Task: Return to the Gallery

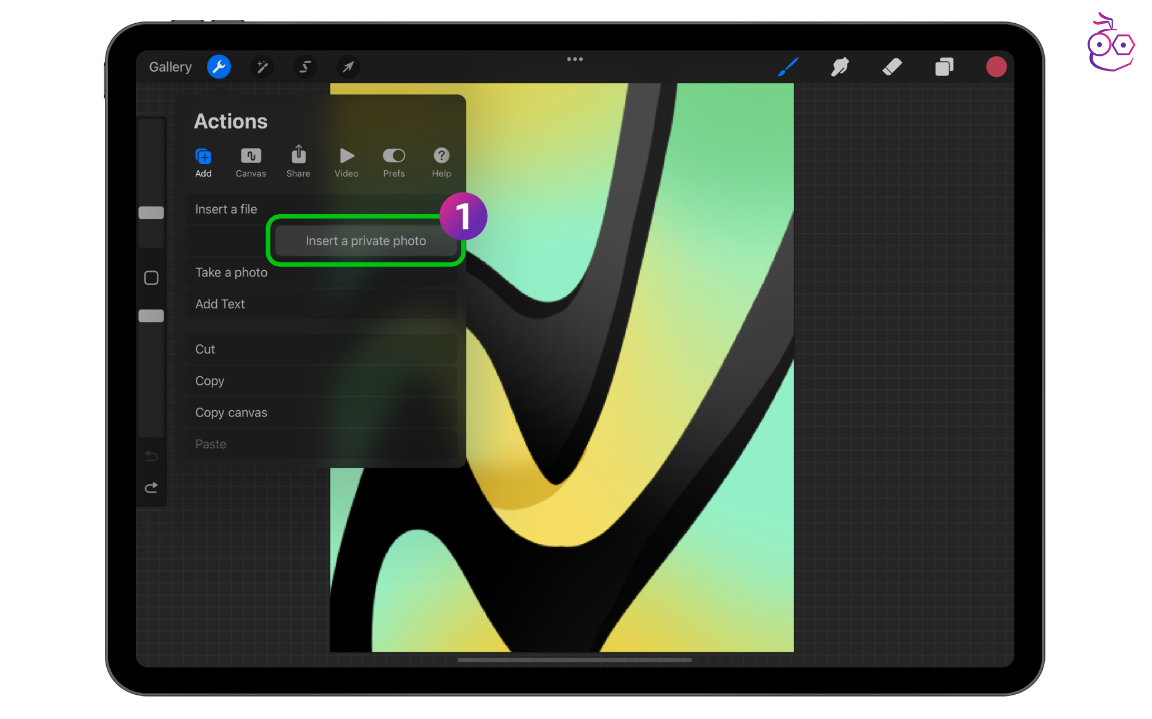Action: point(170,67)
